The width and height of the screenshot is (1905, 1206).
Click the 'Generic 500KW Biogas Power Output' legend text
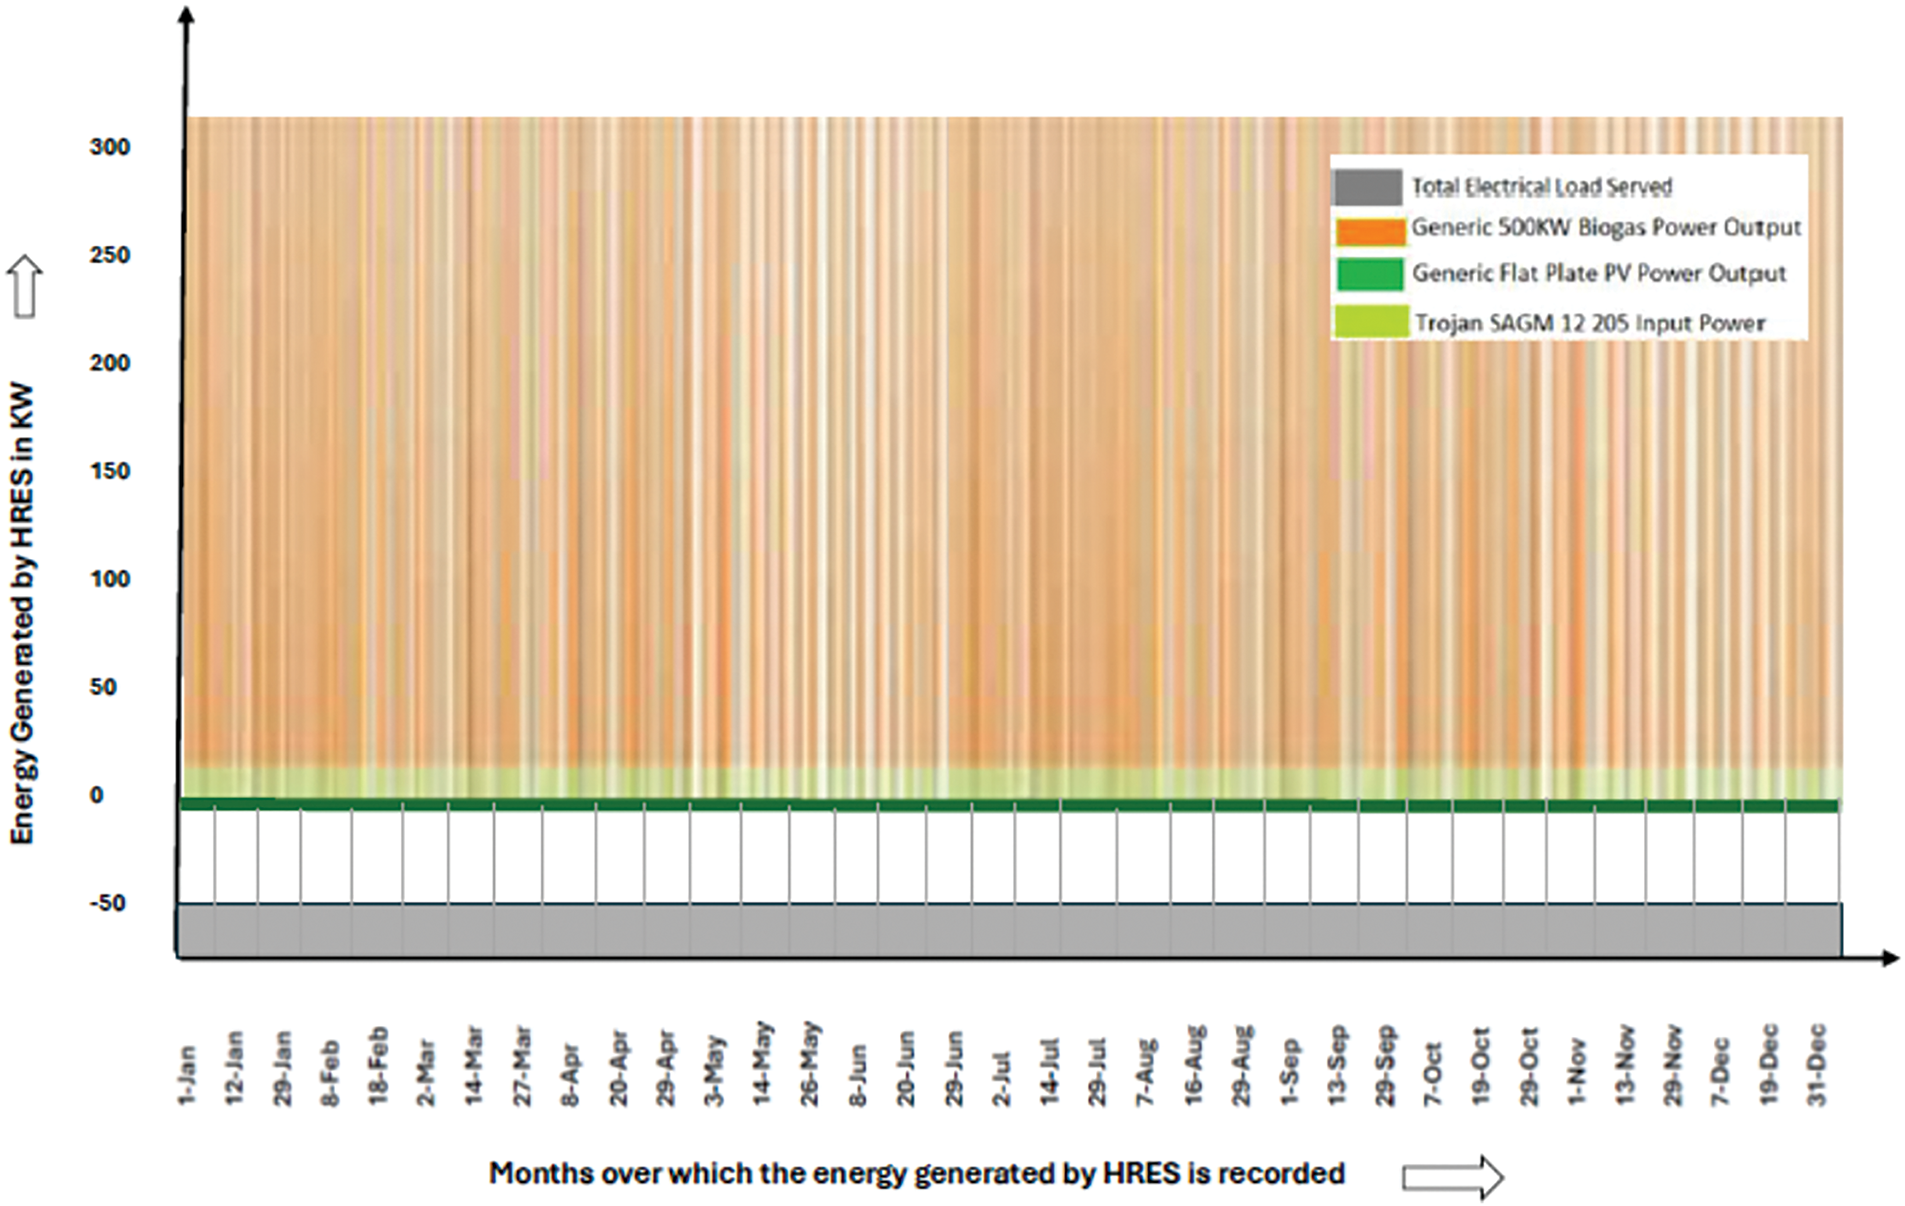point(1605,228)
